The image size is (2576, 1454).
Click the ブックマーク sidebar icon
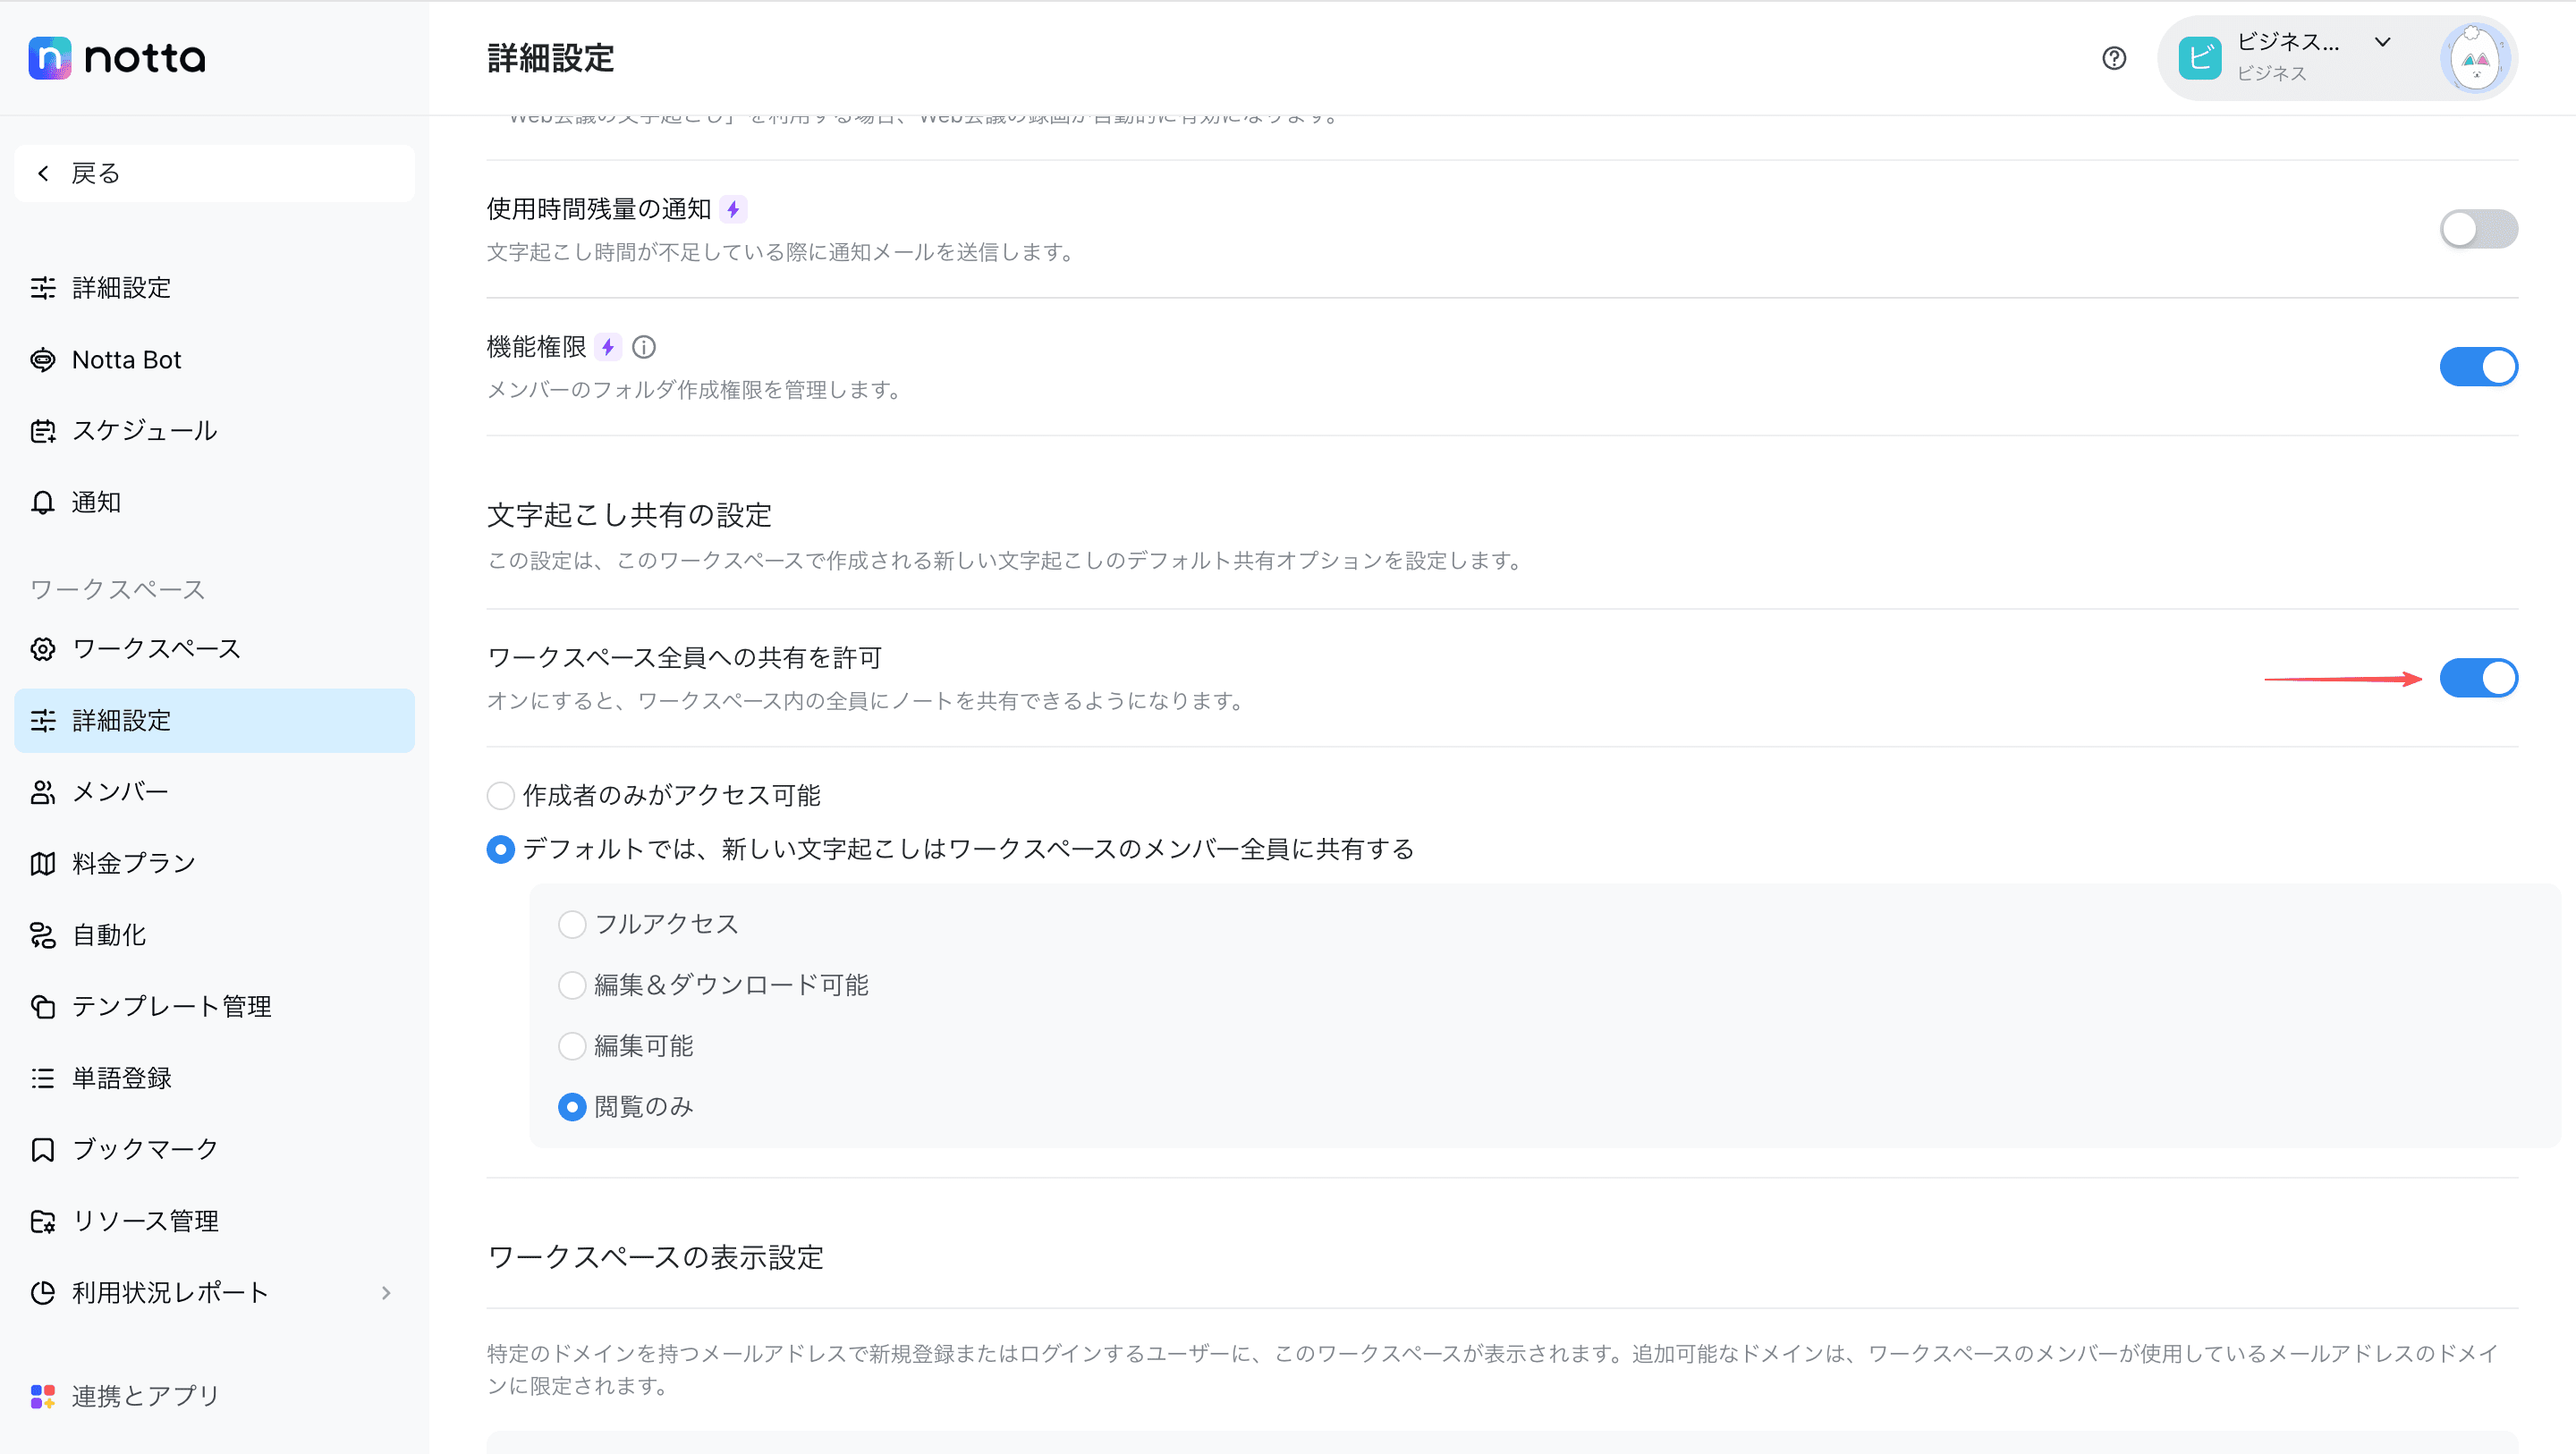click(x=42, y=1149)
